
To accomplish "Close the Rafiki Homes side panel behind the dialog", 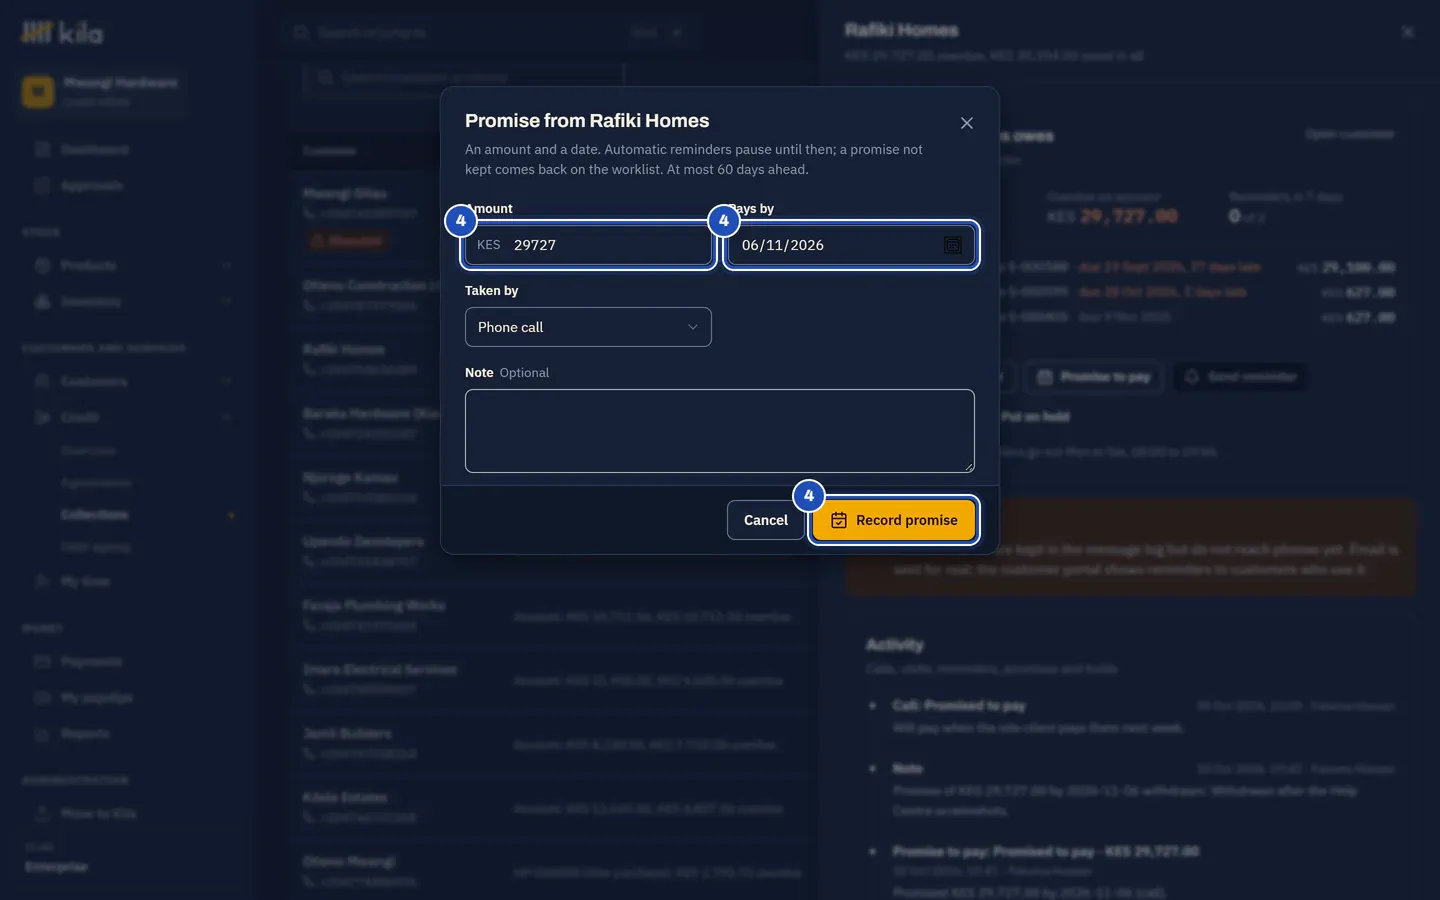I will (x=1408, y=32).
